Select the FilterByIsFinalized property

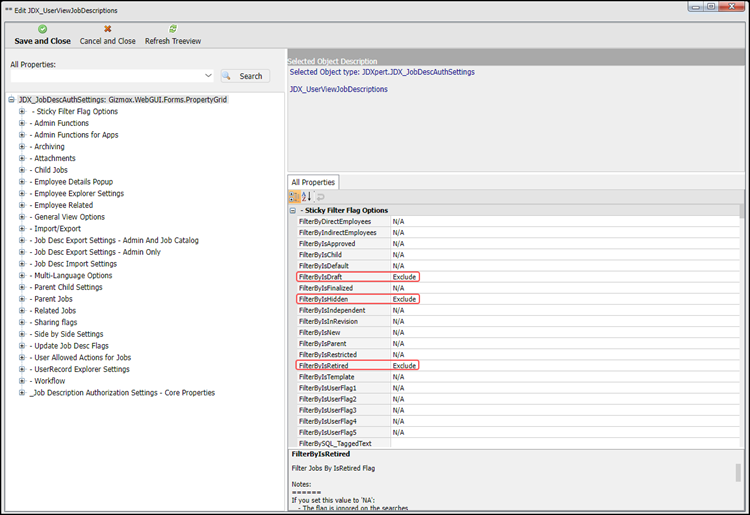(x=326, y=288)
